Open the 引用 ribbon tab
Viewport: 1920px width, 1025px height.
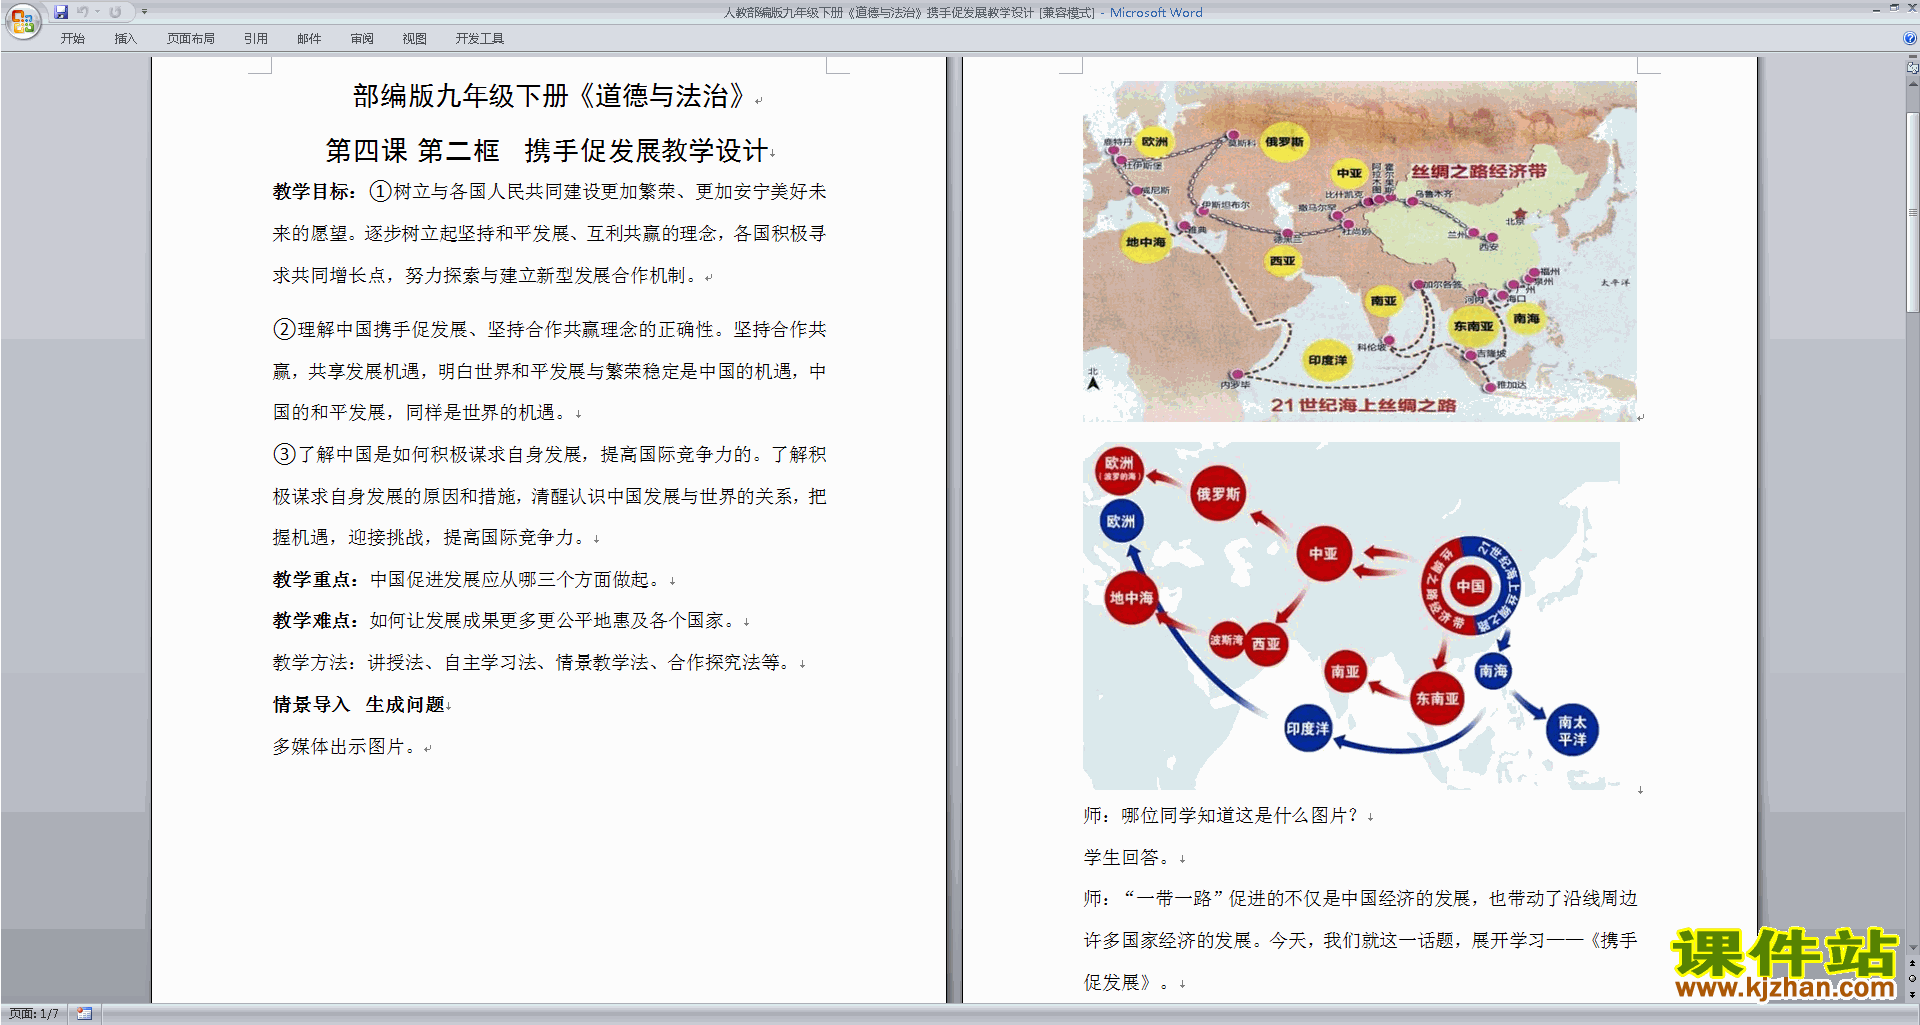tap(256, 39)
